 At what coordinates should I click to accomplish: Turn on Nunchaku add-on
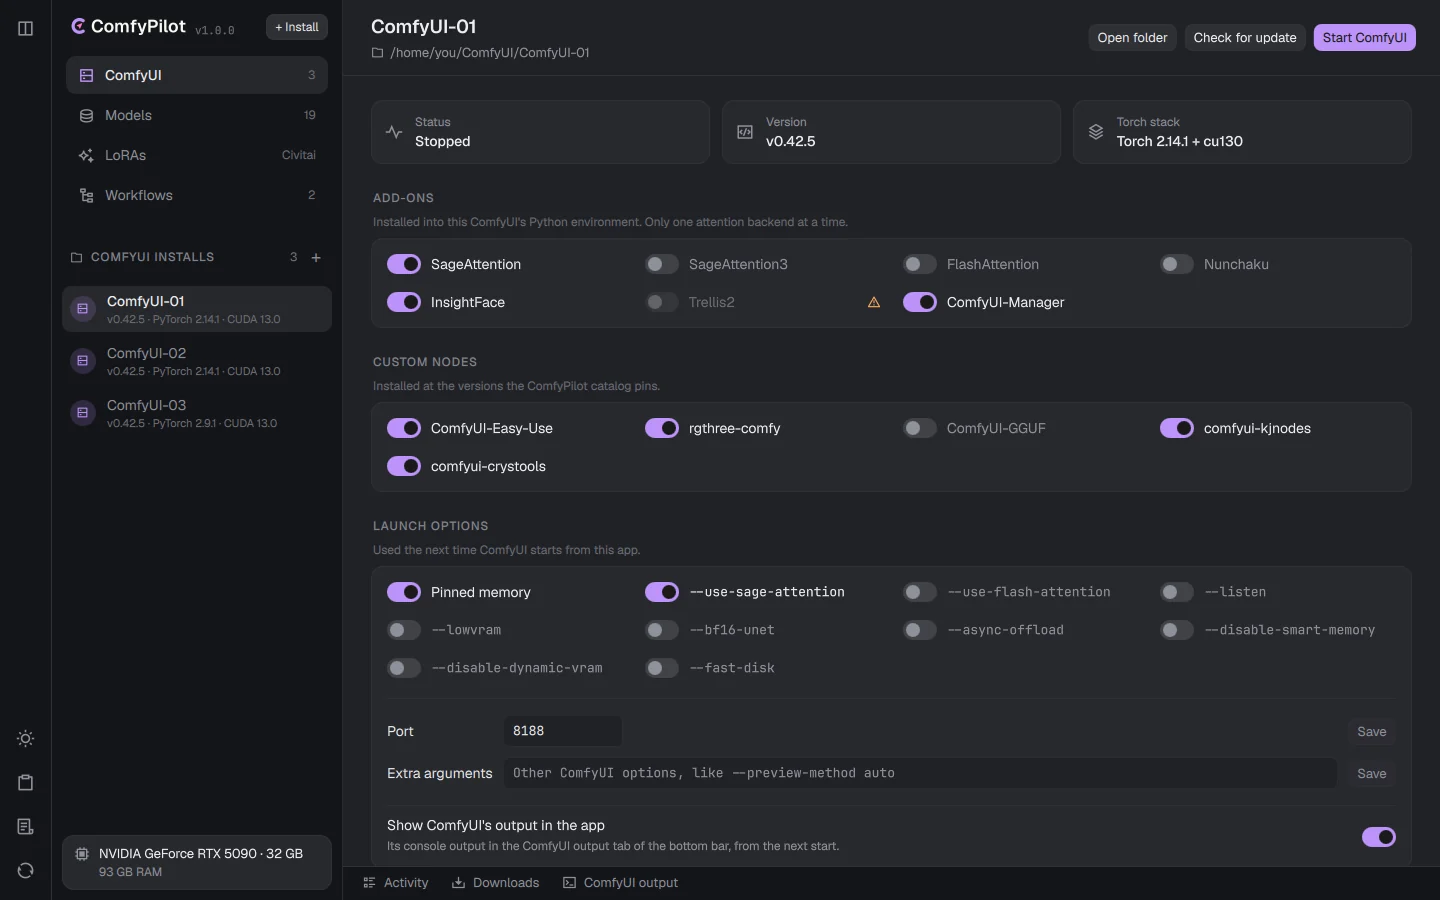tap(1177, 264)
